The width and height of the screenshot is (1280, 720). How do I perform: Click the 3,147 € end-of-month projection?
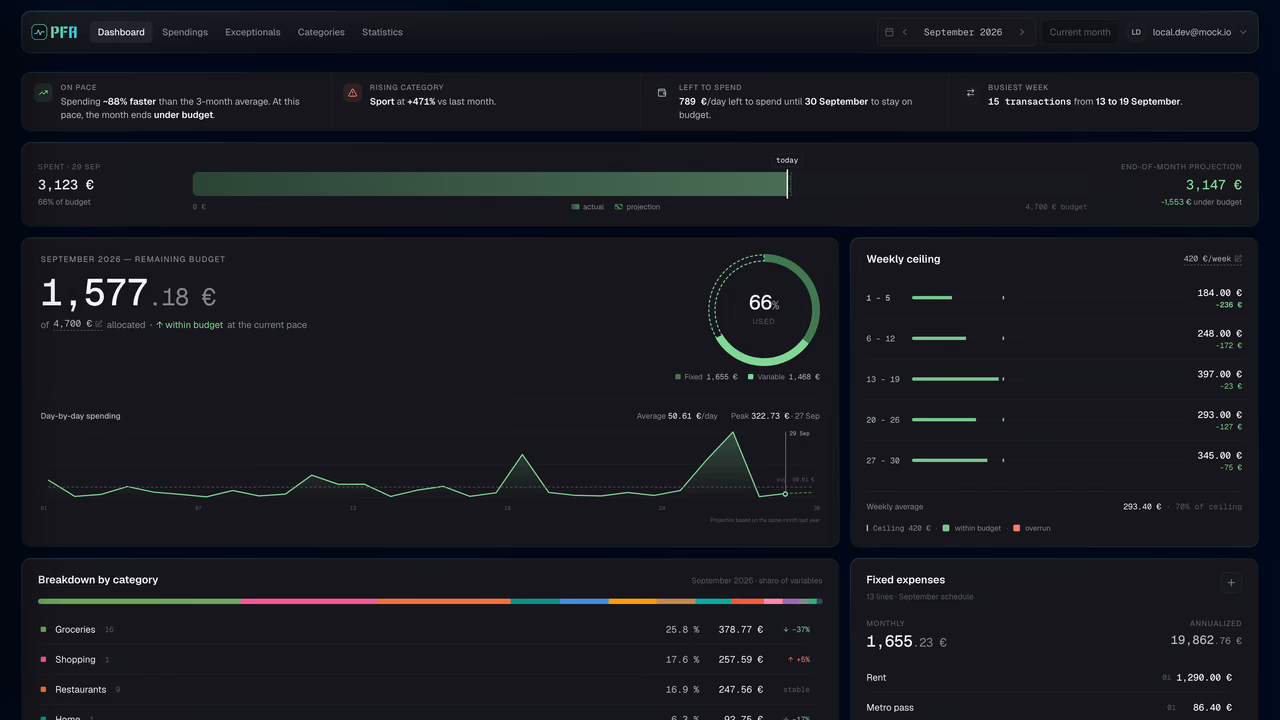click(1214, 185)
